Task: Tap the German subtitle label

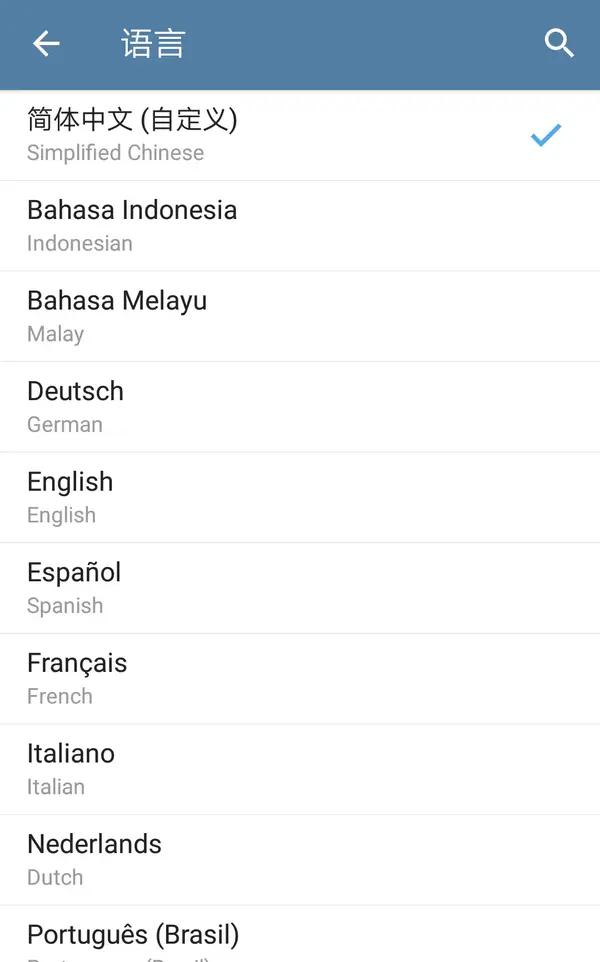Action: [65, 424]
